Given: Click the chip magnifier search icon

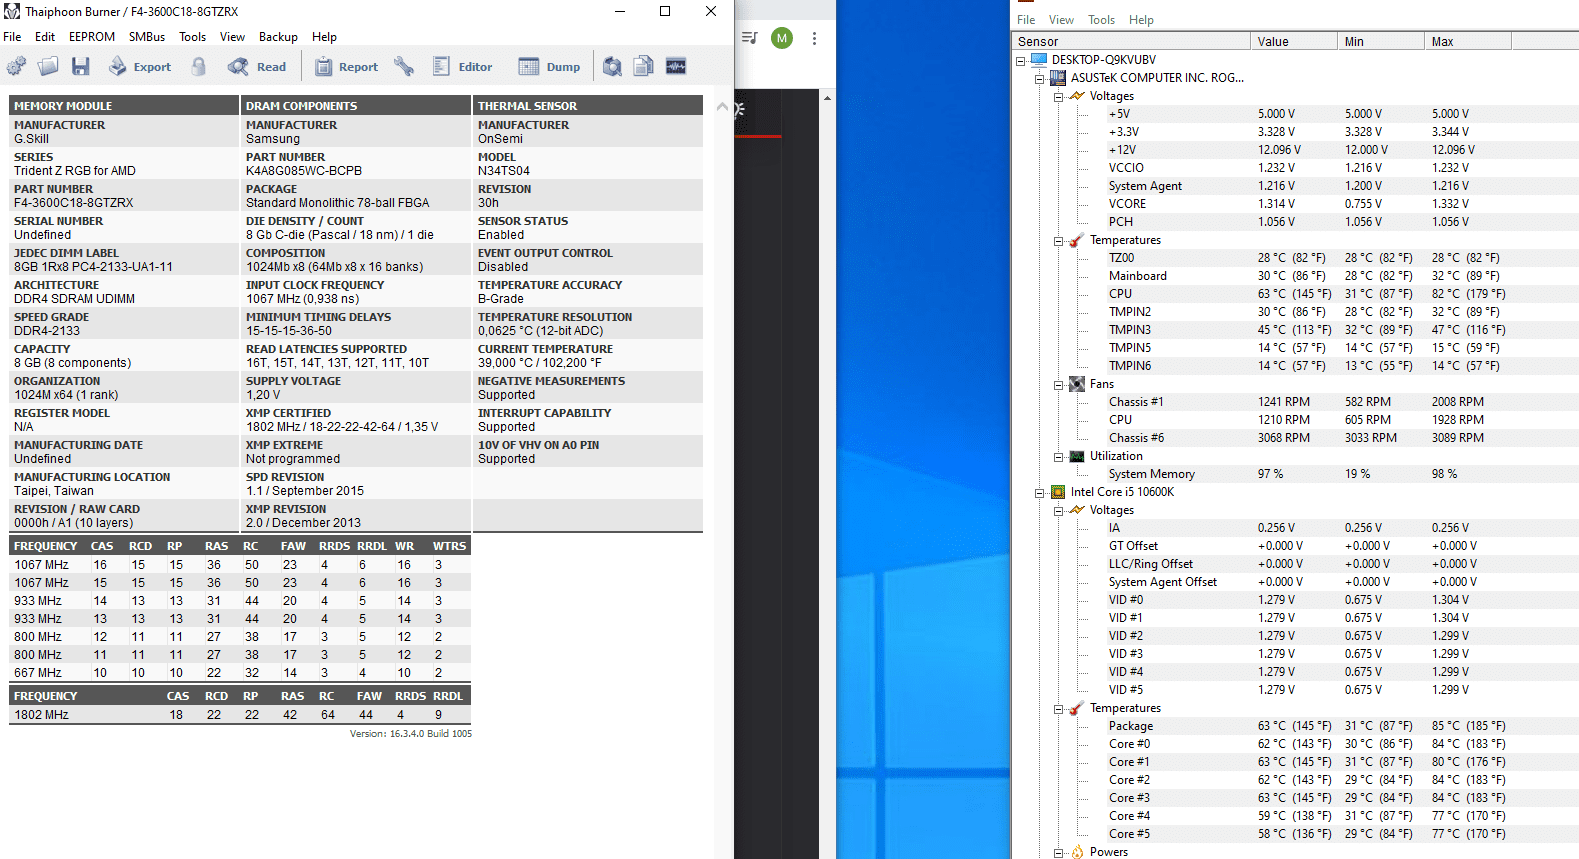Looking at the screenshot, I should 612,66.
